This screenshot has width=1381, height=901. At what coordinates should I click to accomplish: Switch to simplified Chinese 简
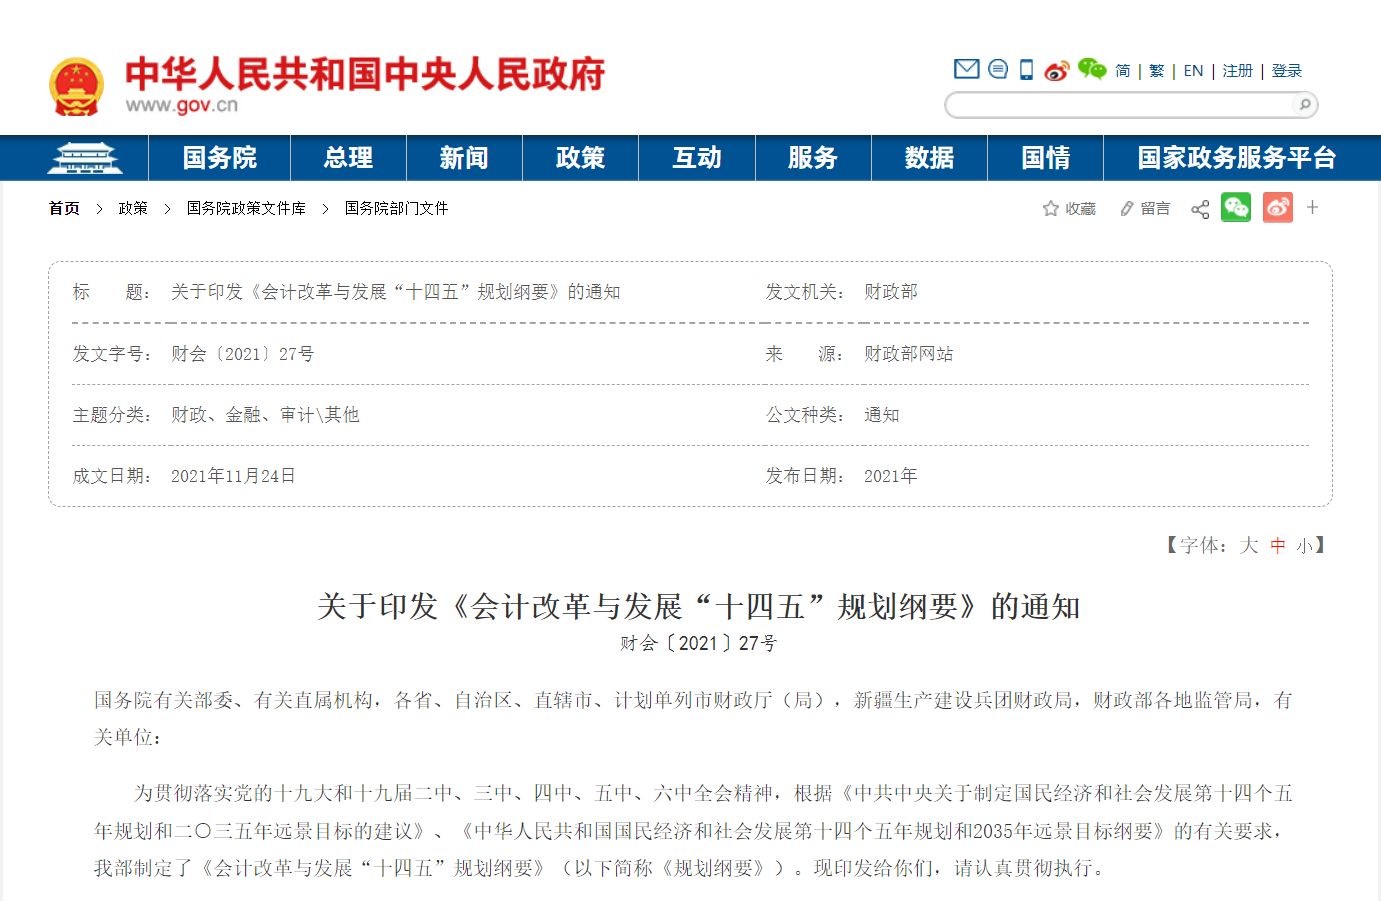tap(1123, 71)
